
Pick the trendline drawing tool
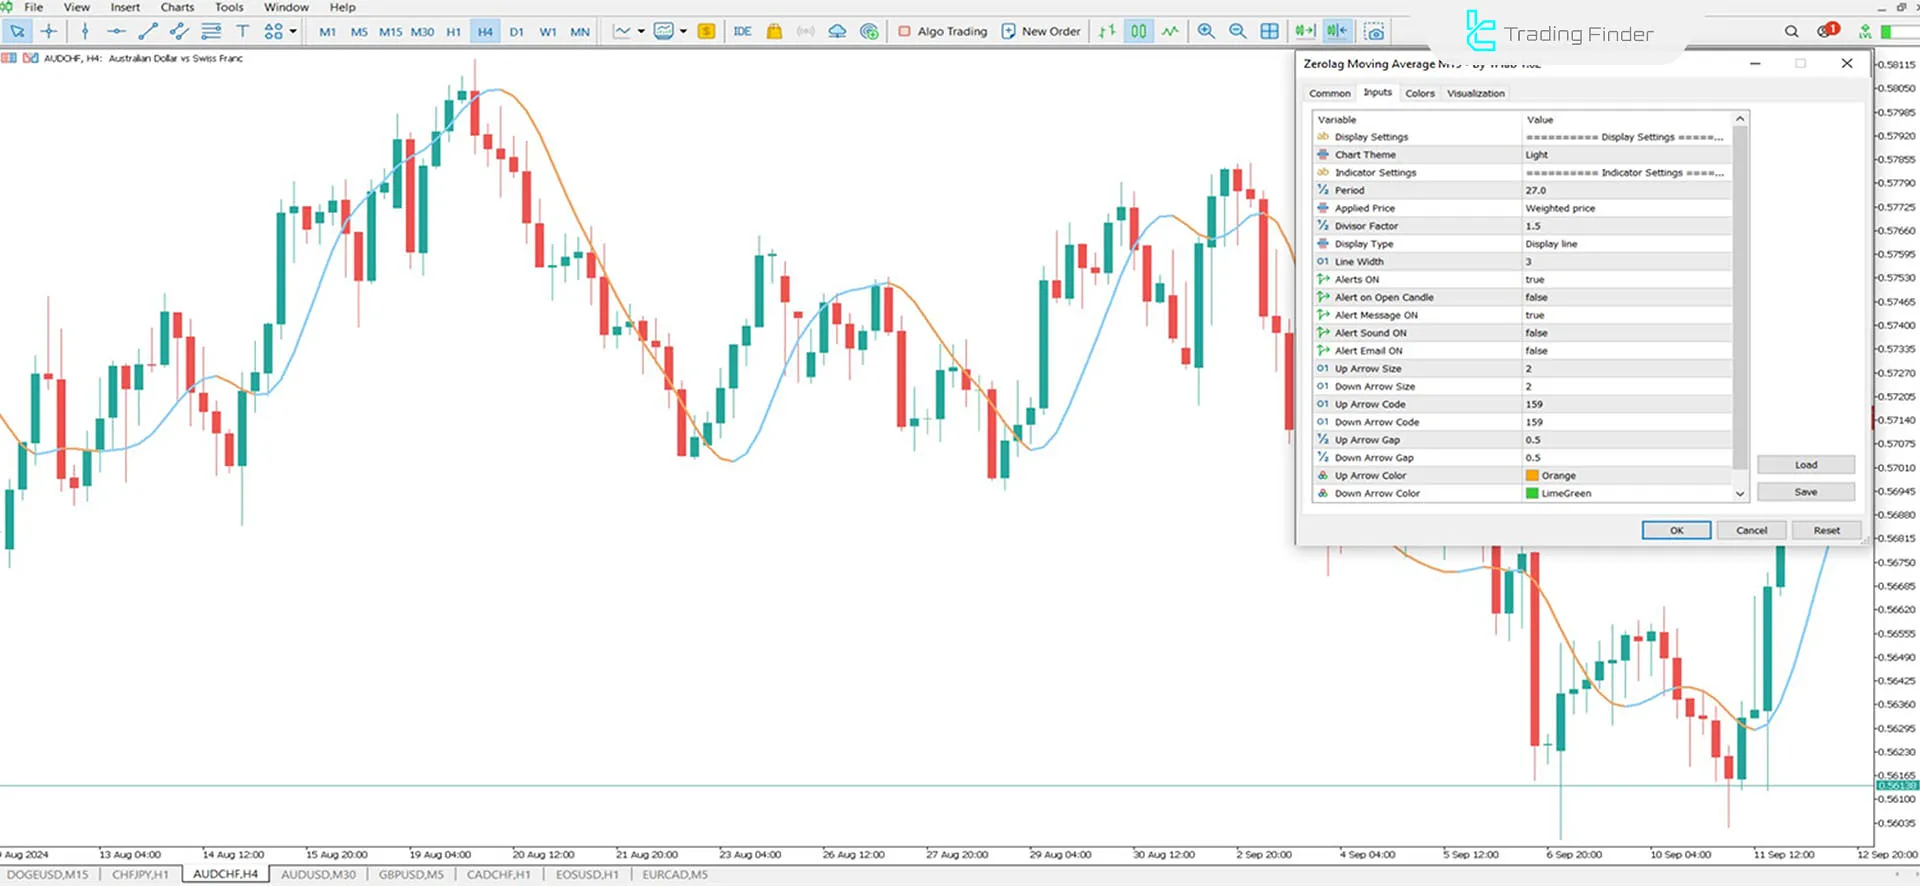click(x=148, y=32)
